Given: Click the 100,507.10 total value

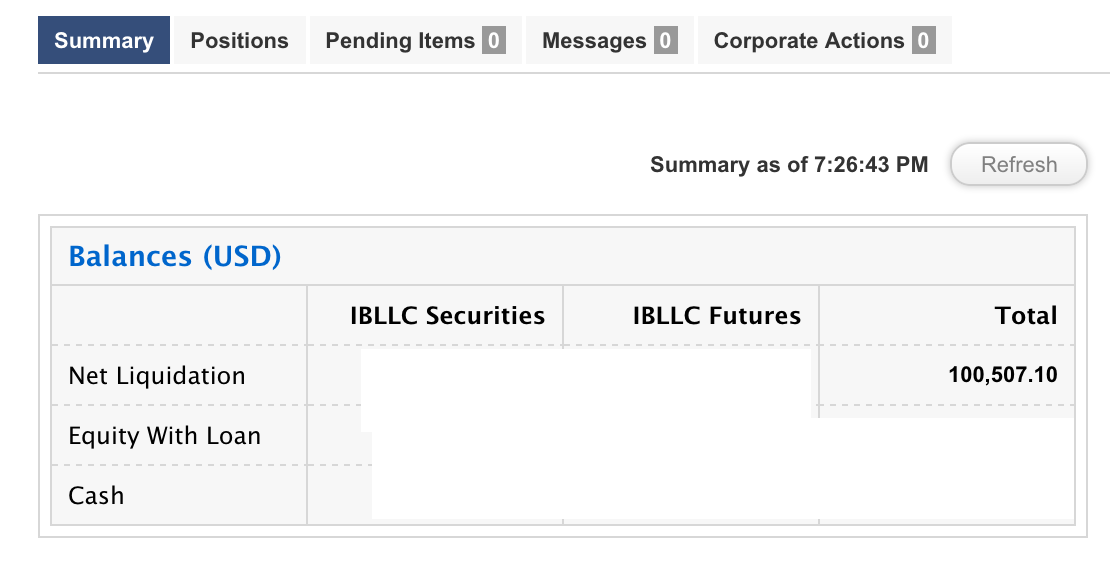Looking at the screenshot, I should pos(1002,376).
